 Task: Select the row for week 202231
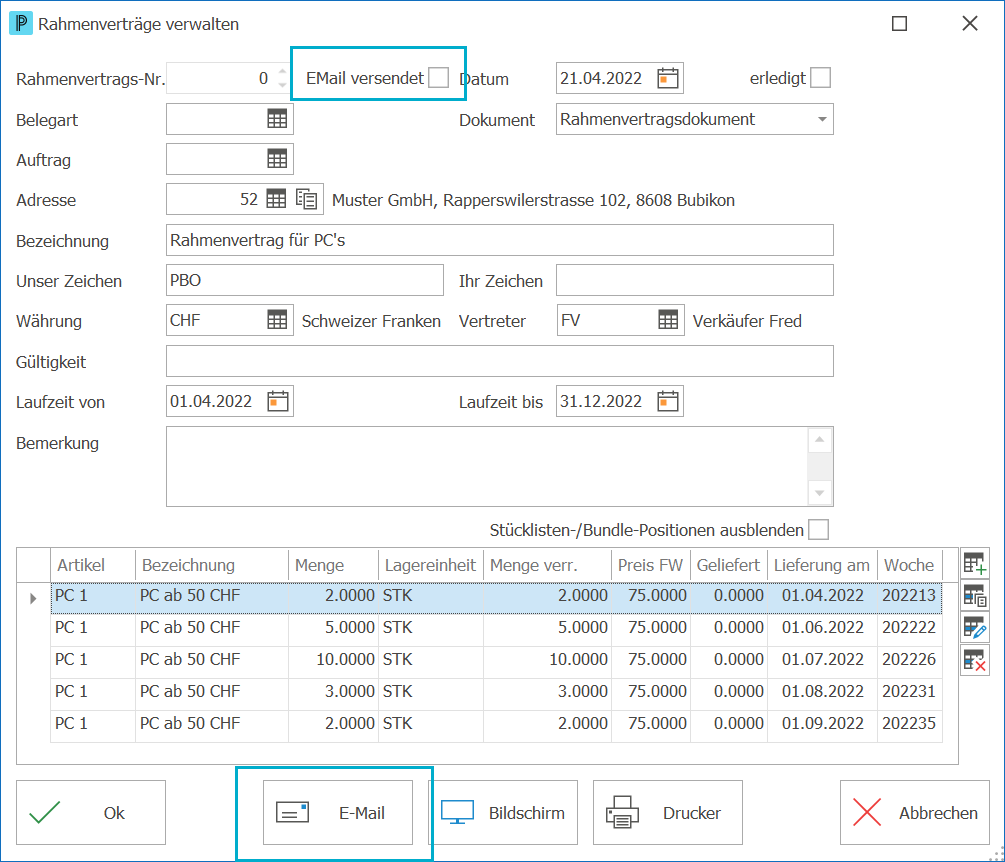[496, 692]
